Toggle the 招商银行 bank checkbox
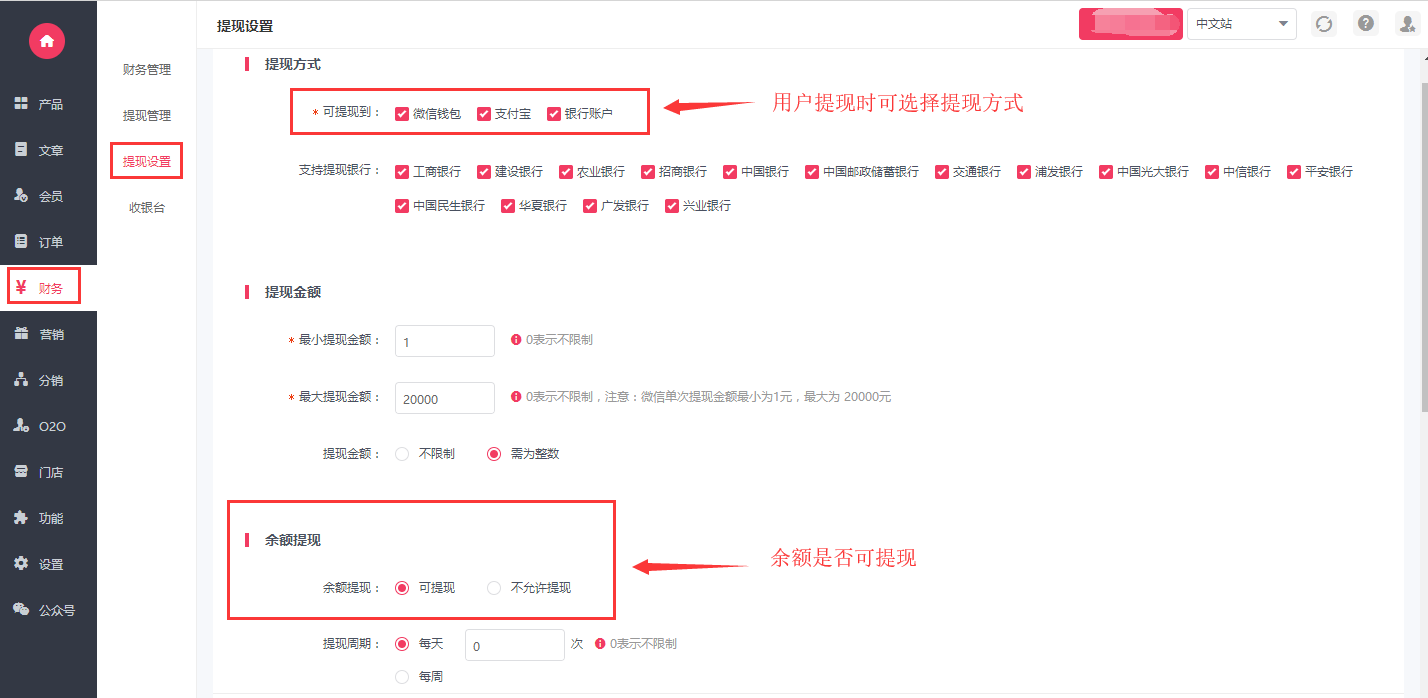Screen dimensions: 1428x698 click(x=648, y=172)
